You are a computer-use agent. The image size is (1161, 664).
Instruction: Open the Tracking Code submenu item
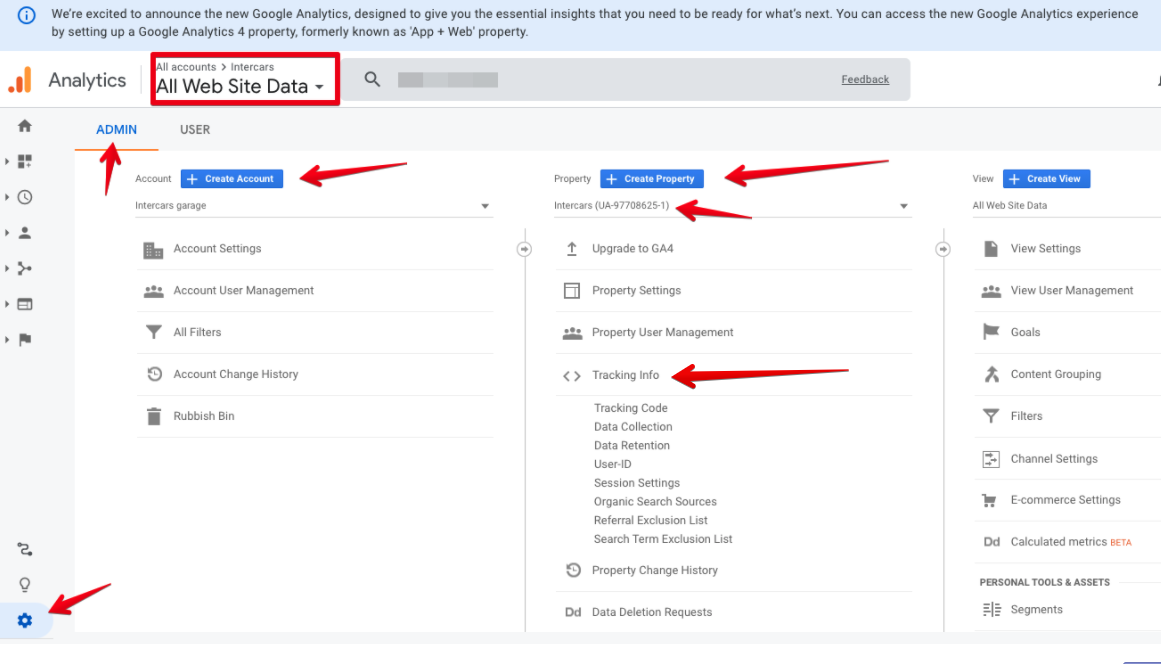coord(630,408)
